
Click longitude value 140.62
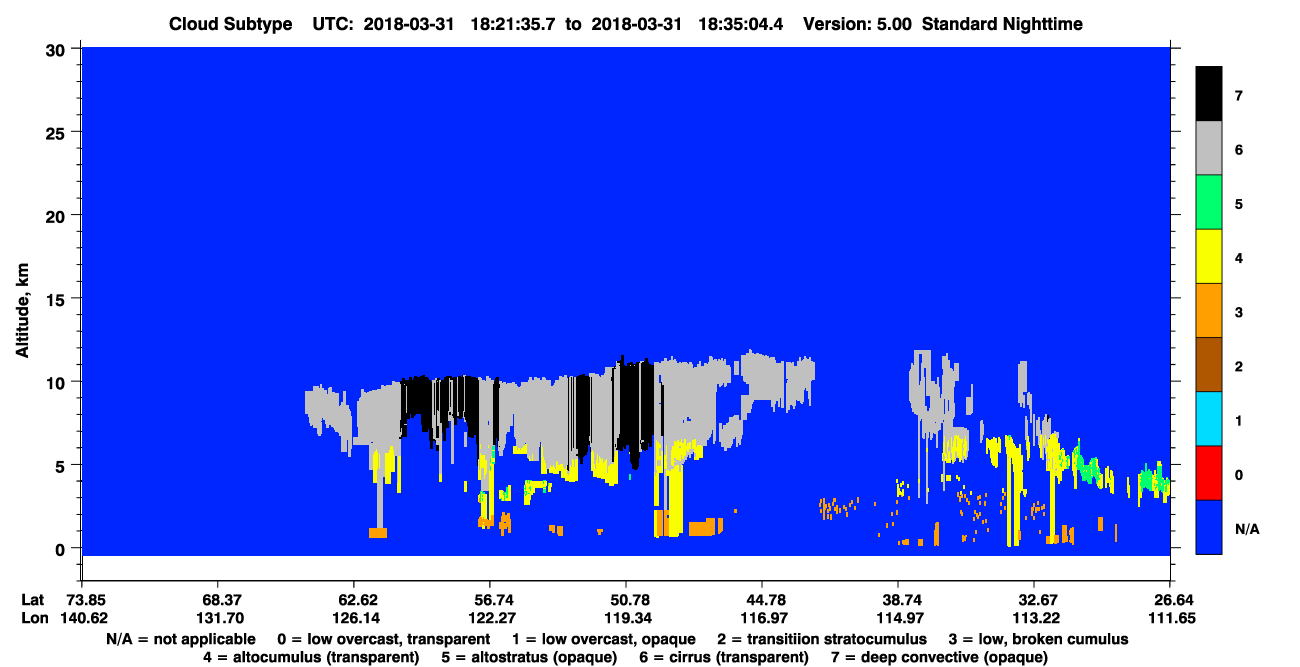85,618
